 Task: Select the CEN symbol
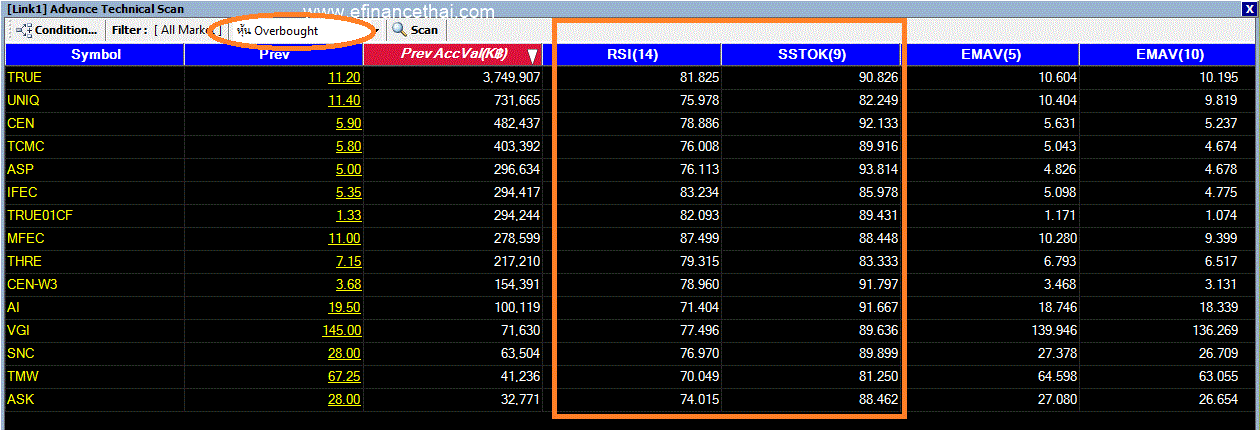20,123
